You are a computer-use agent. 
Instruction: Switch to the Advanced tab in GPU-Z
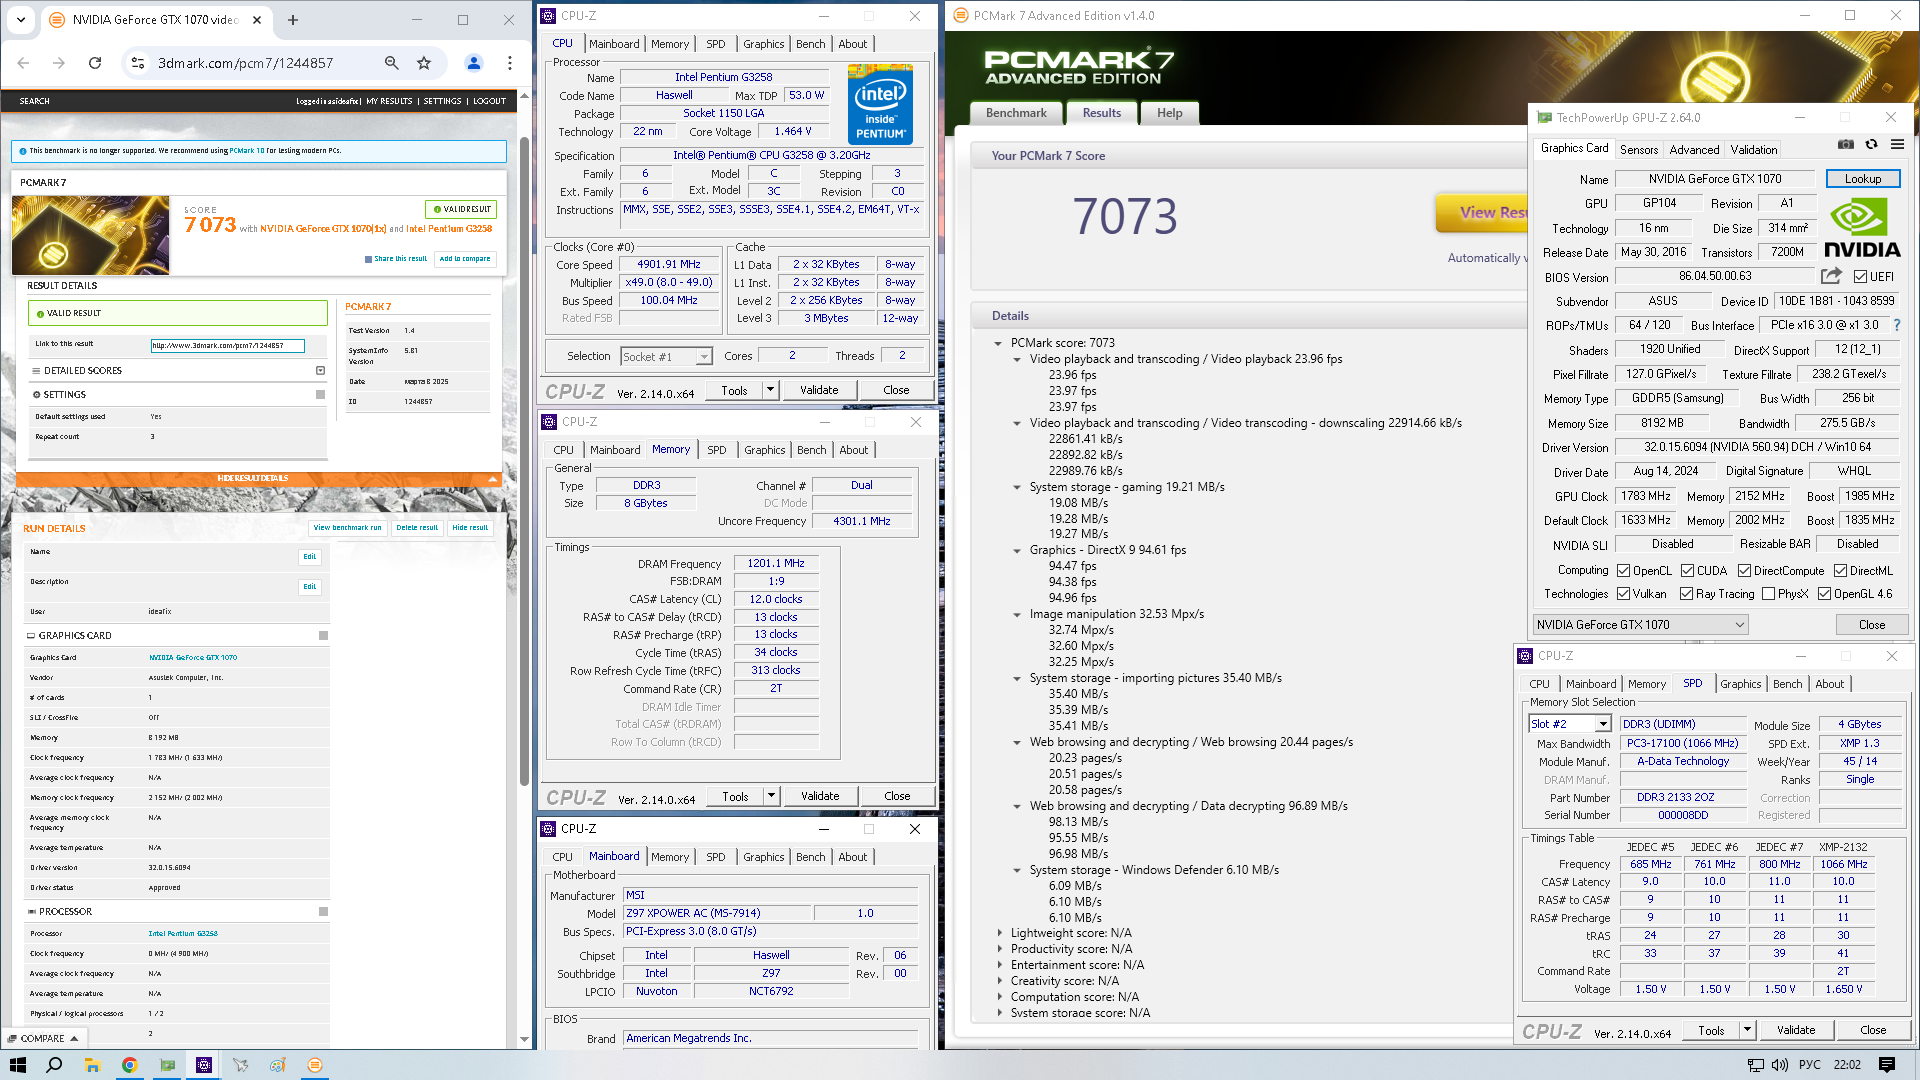(1694, 150)
